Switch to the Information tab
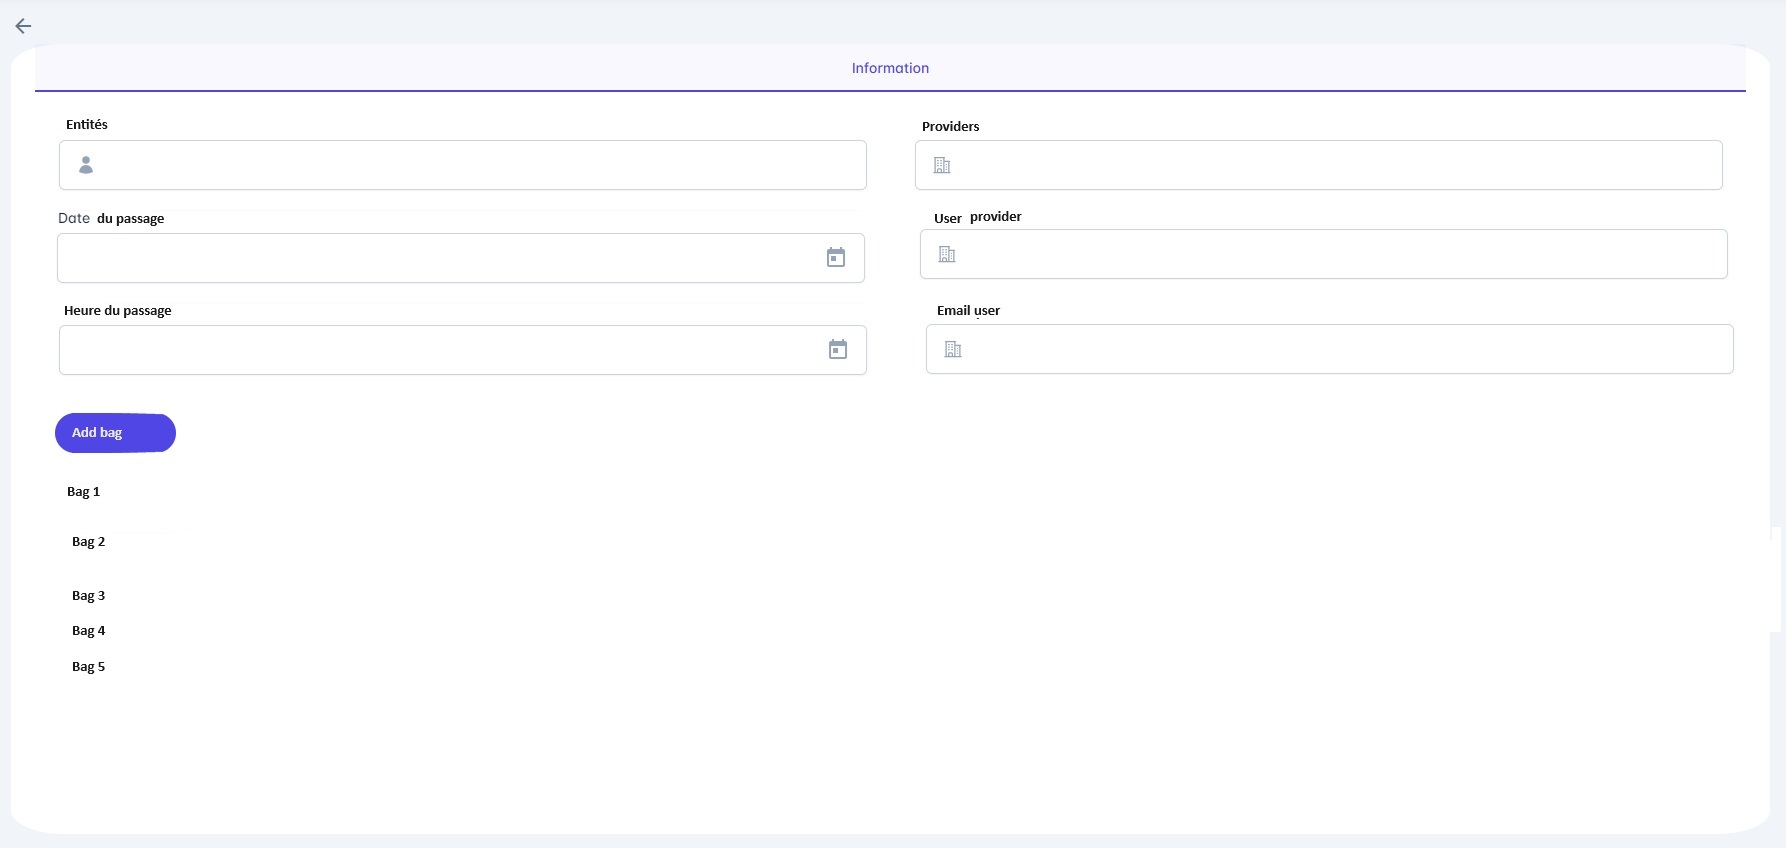 pyautogui.click(x=890, y=68)
